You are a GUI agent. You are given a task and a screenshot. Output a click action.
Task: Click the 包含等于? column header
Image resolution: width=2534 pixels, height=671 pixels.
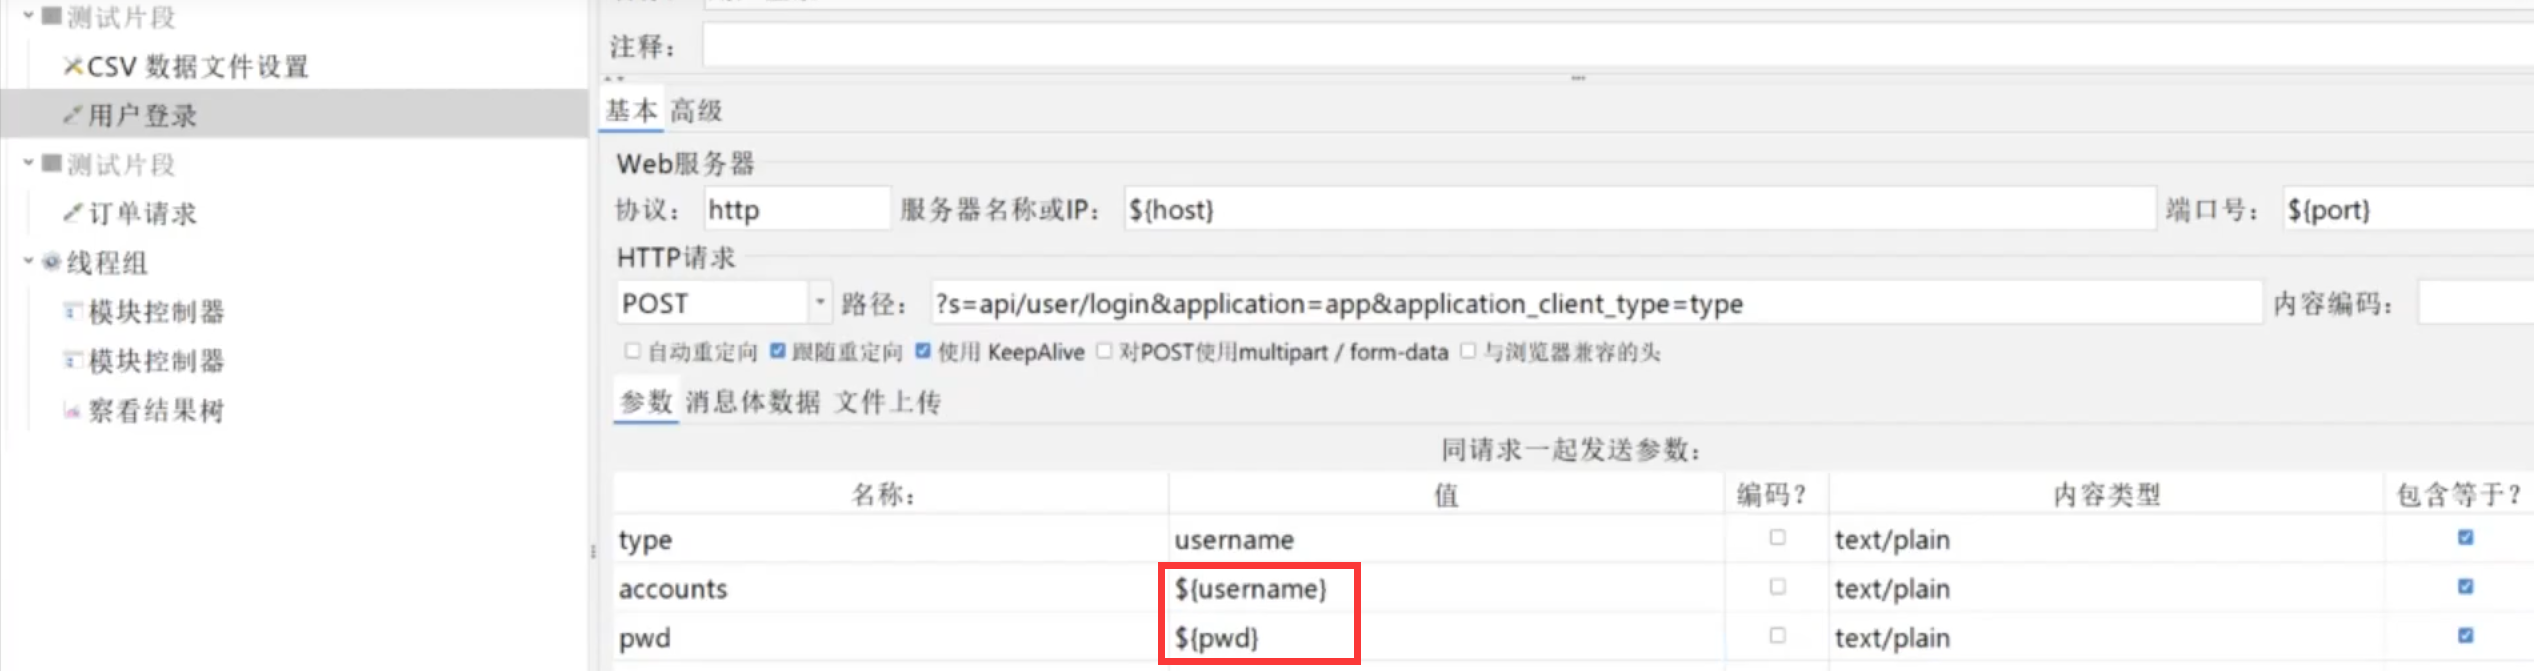point(2460,494)
